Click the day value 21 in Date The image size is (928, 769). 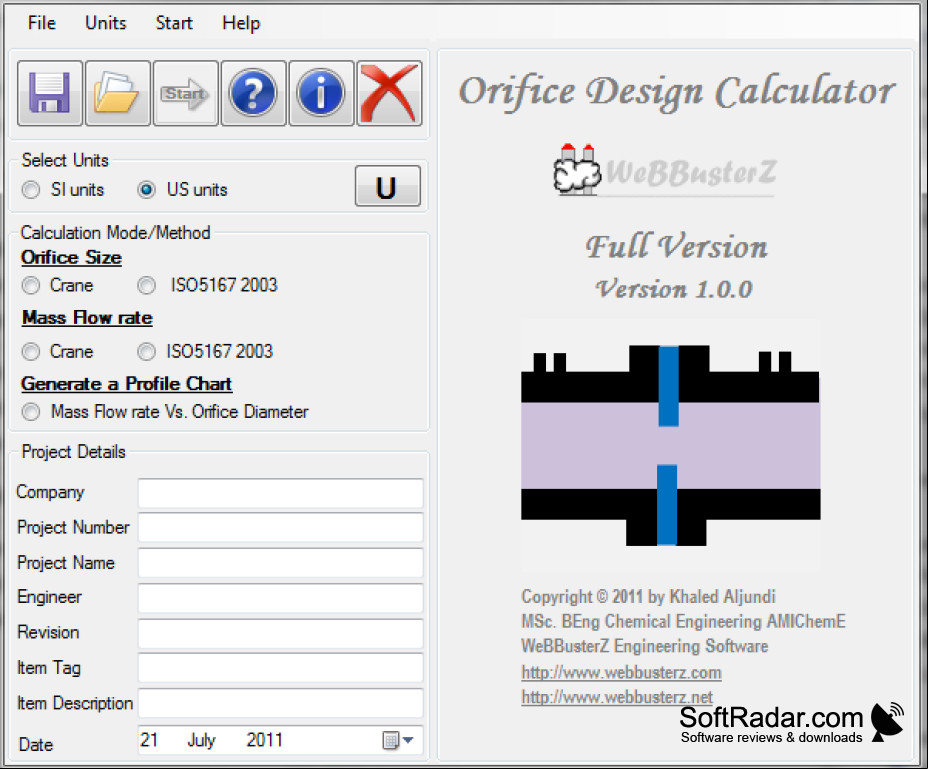(149, 740)
